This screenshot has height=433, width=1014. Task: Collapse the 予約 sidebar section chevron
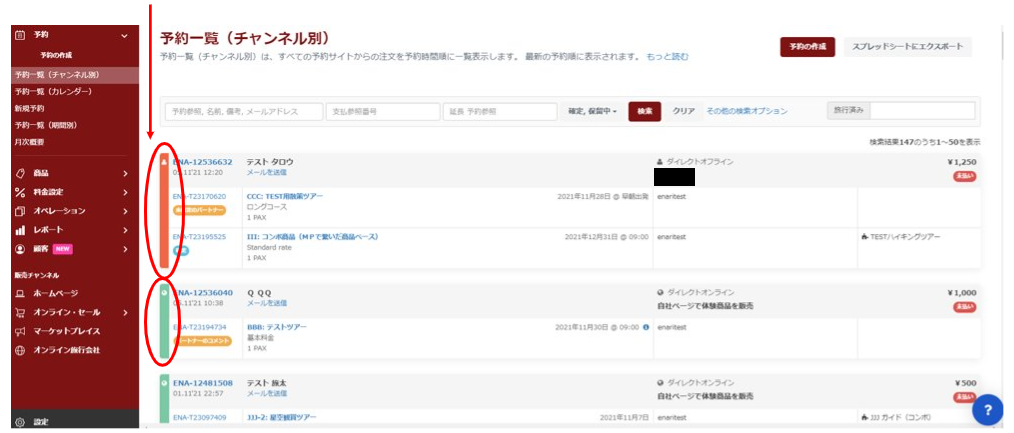[124, 36]
